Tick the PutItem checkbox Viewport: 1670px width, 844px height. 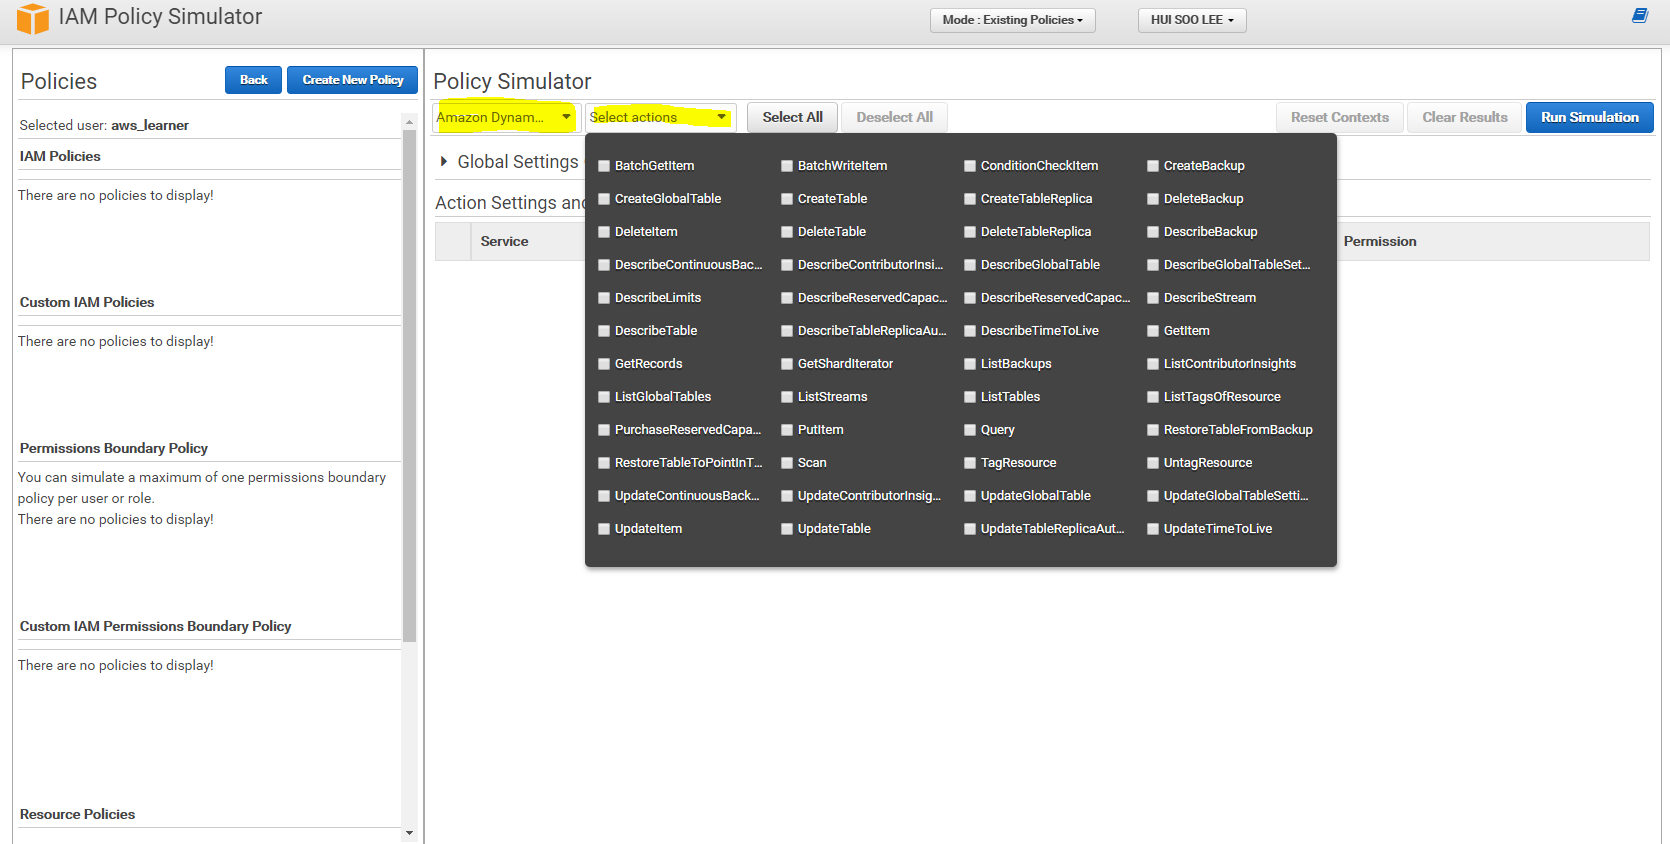pos(787,430)
